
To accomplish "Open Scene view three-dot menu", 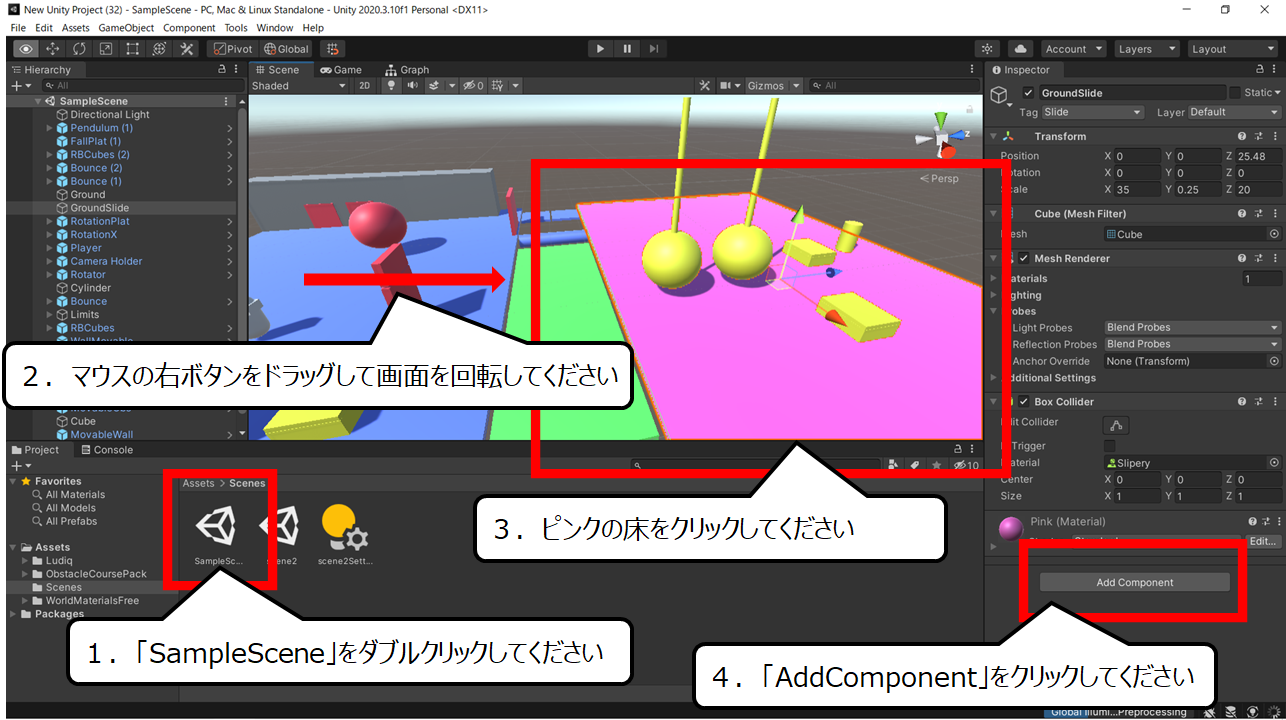I will 973,70.
